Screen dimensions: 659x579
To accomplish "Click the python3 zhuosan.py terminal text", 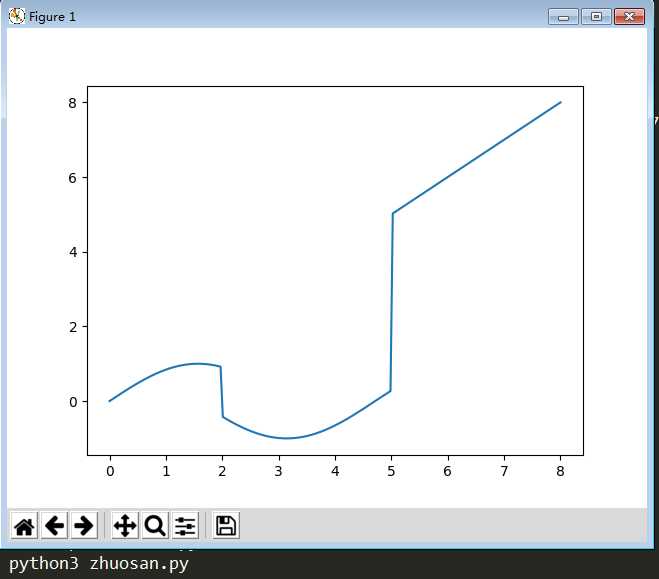I will (x=99, y=564).
